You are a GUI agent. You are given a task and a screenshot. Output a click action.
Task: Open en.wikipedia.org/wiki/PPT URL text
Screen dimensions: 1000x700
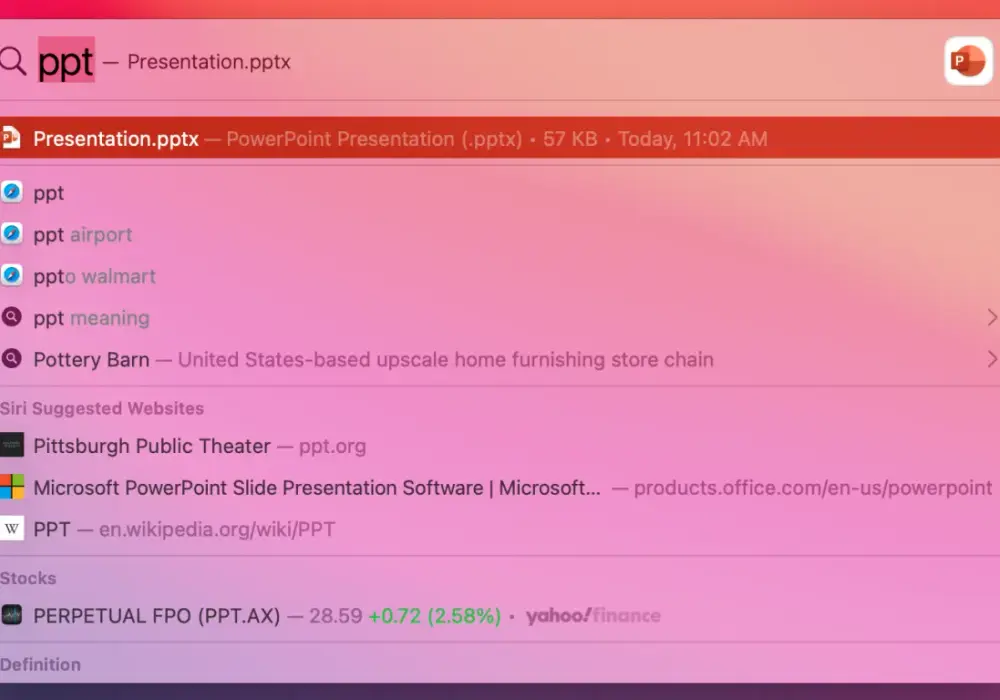point(217,529)
